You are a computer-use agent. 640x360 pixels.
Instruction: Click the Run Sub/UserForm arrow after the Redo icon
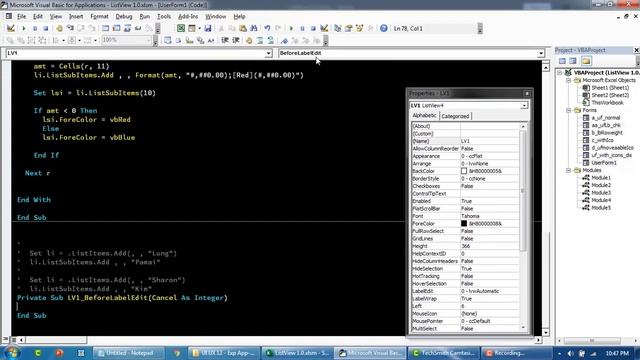pyautogui.click(x=291, y=28)
